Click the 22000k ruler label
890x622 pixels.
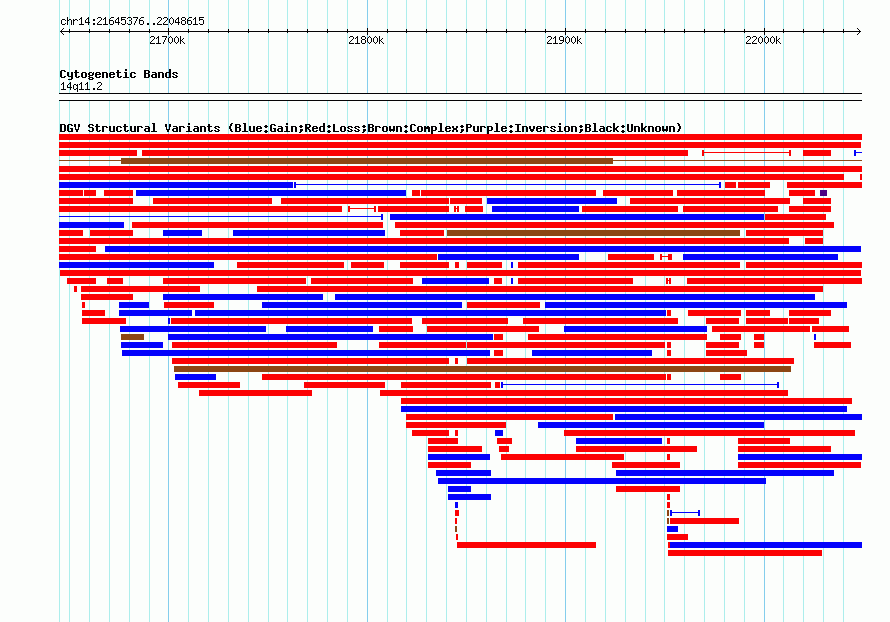click(x=763, y=40)
